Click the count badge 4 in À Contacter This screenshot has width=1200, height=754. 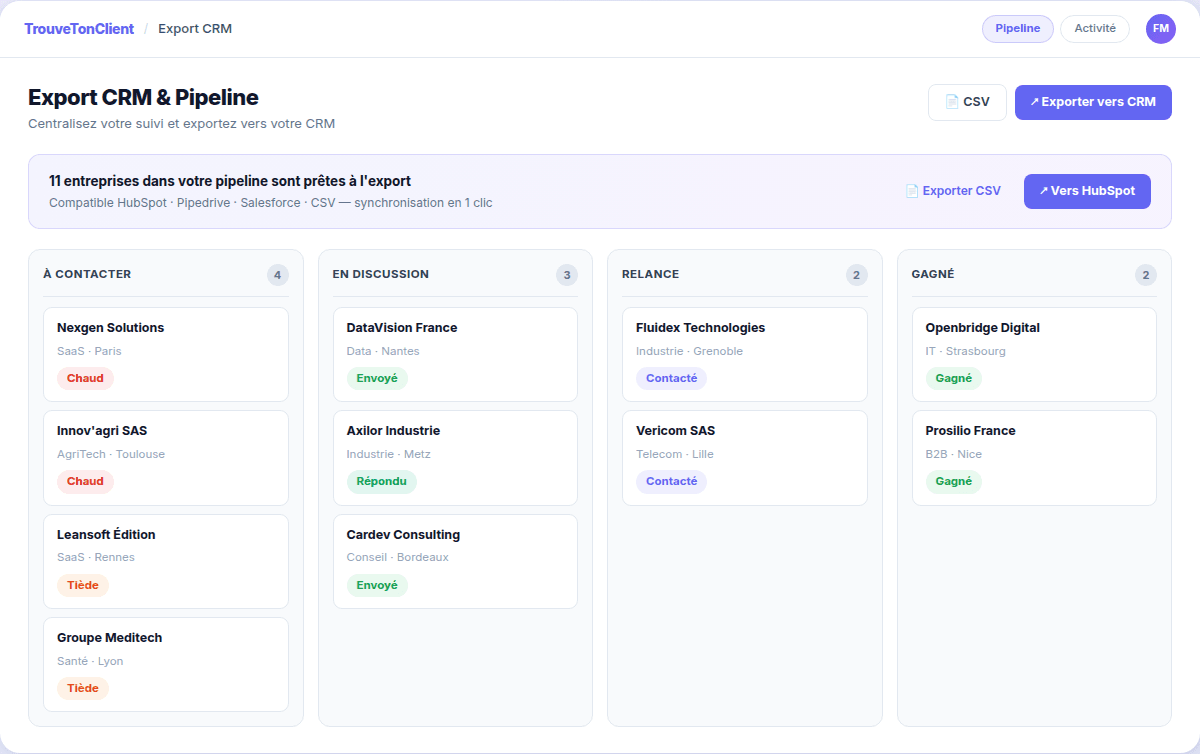(x=278, y=275)
